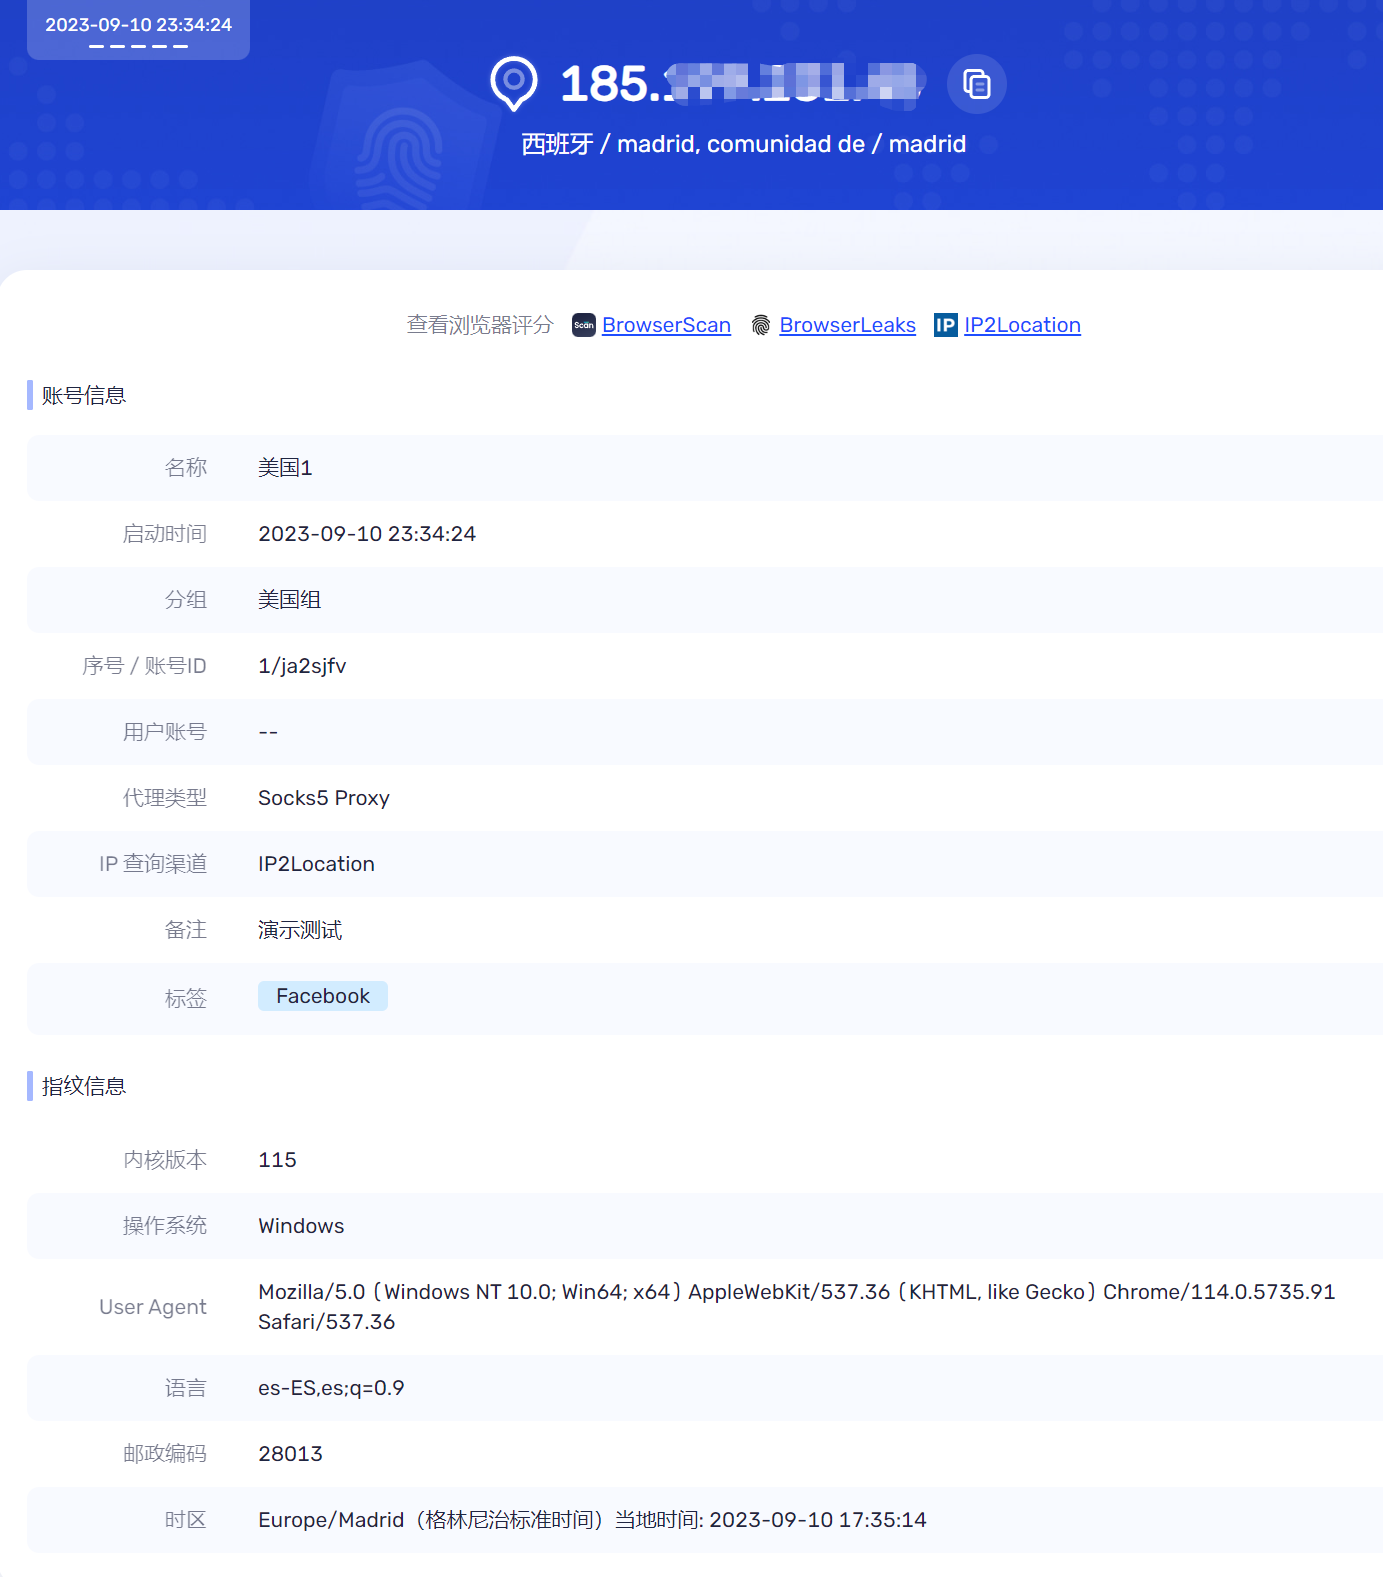1383x1577 pixels.
Task: Open the IP2Location link
Action: (1022, 325)
